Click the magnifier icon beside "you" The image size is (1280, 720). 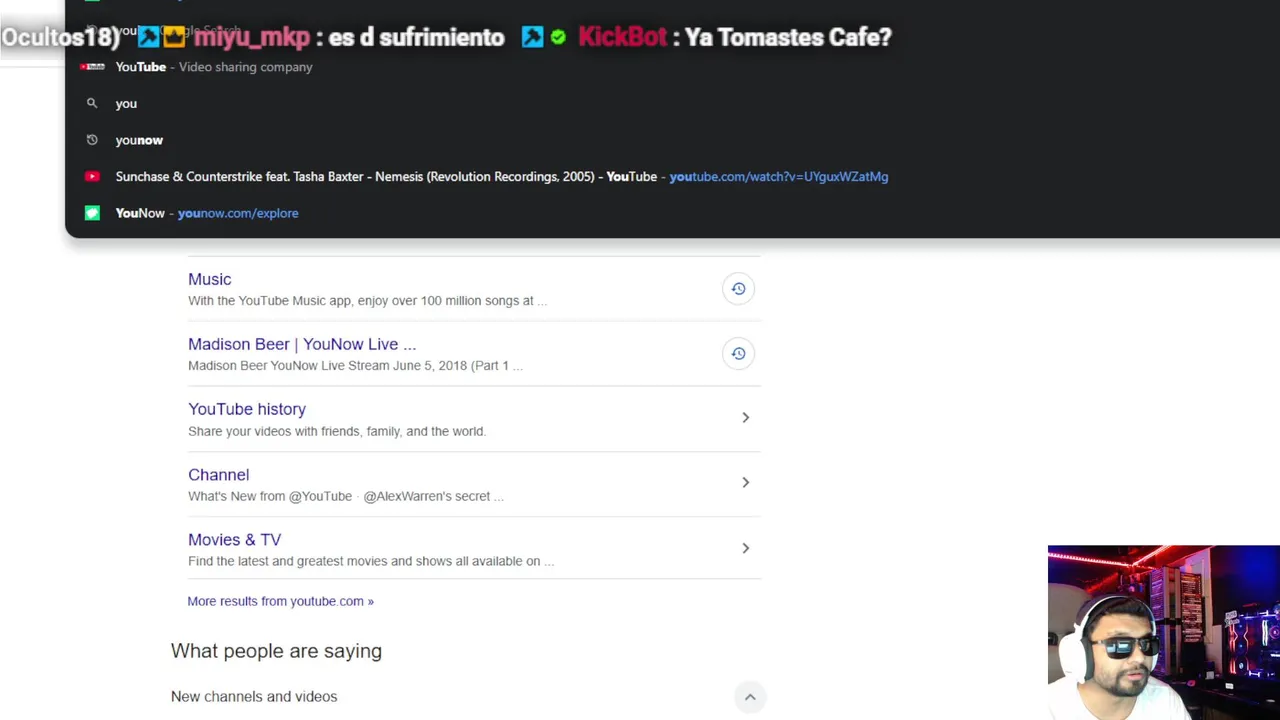point(92,103)
